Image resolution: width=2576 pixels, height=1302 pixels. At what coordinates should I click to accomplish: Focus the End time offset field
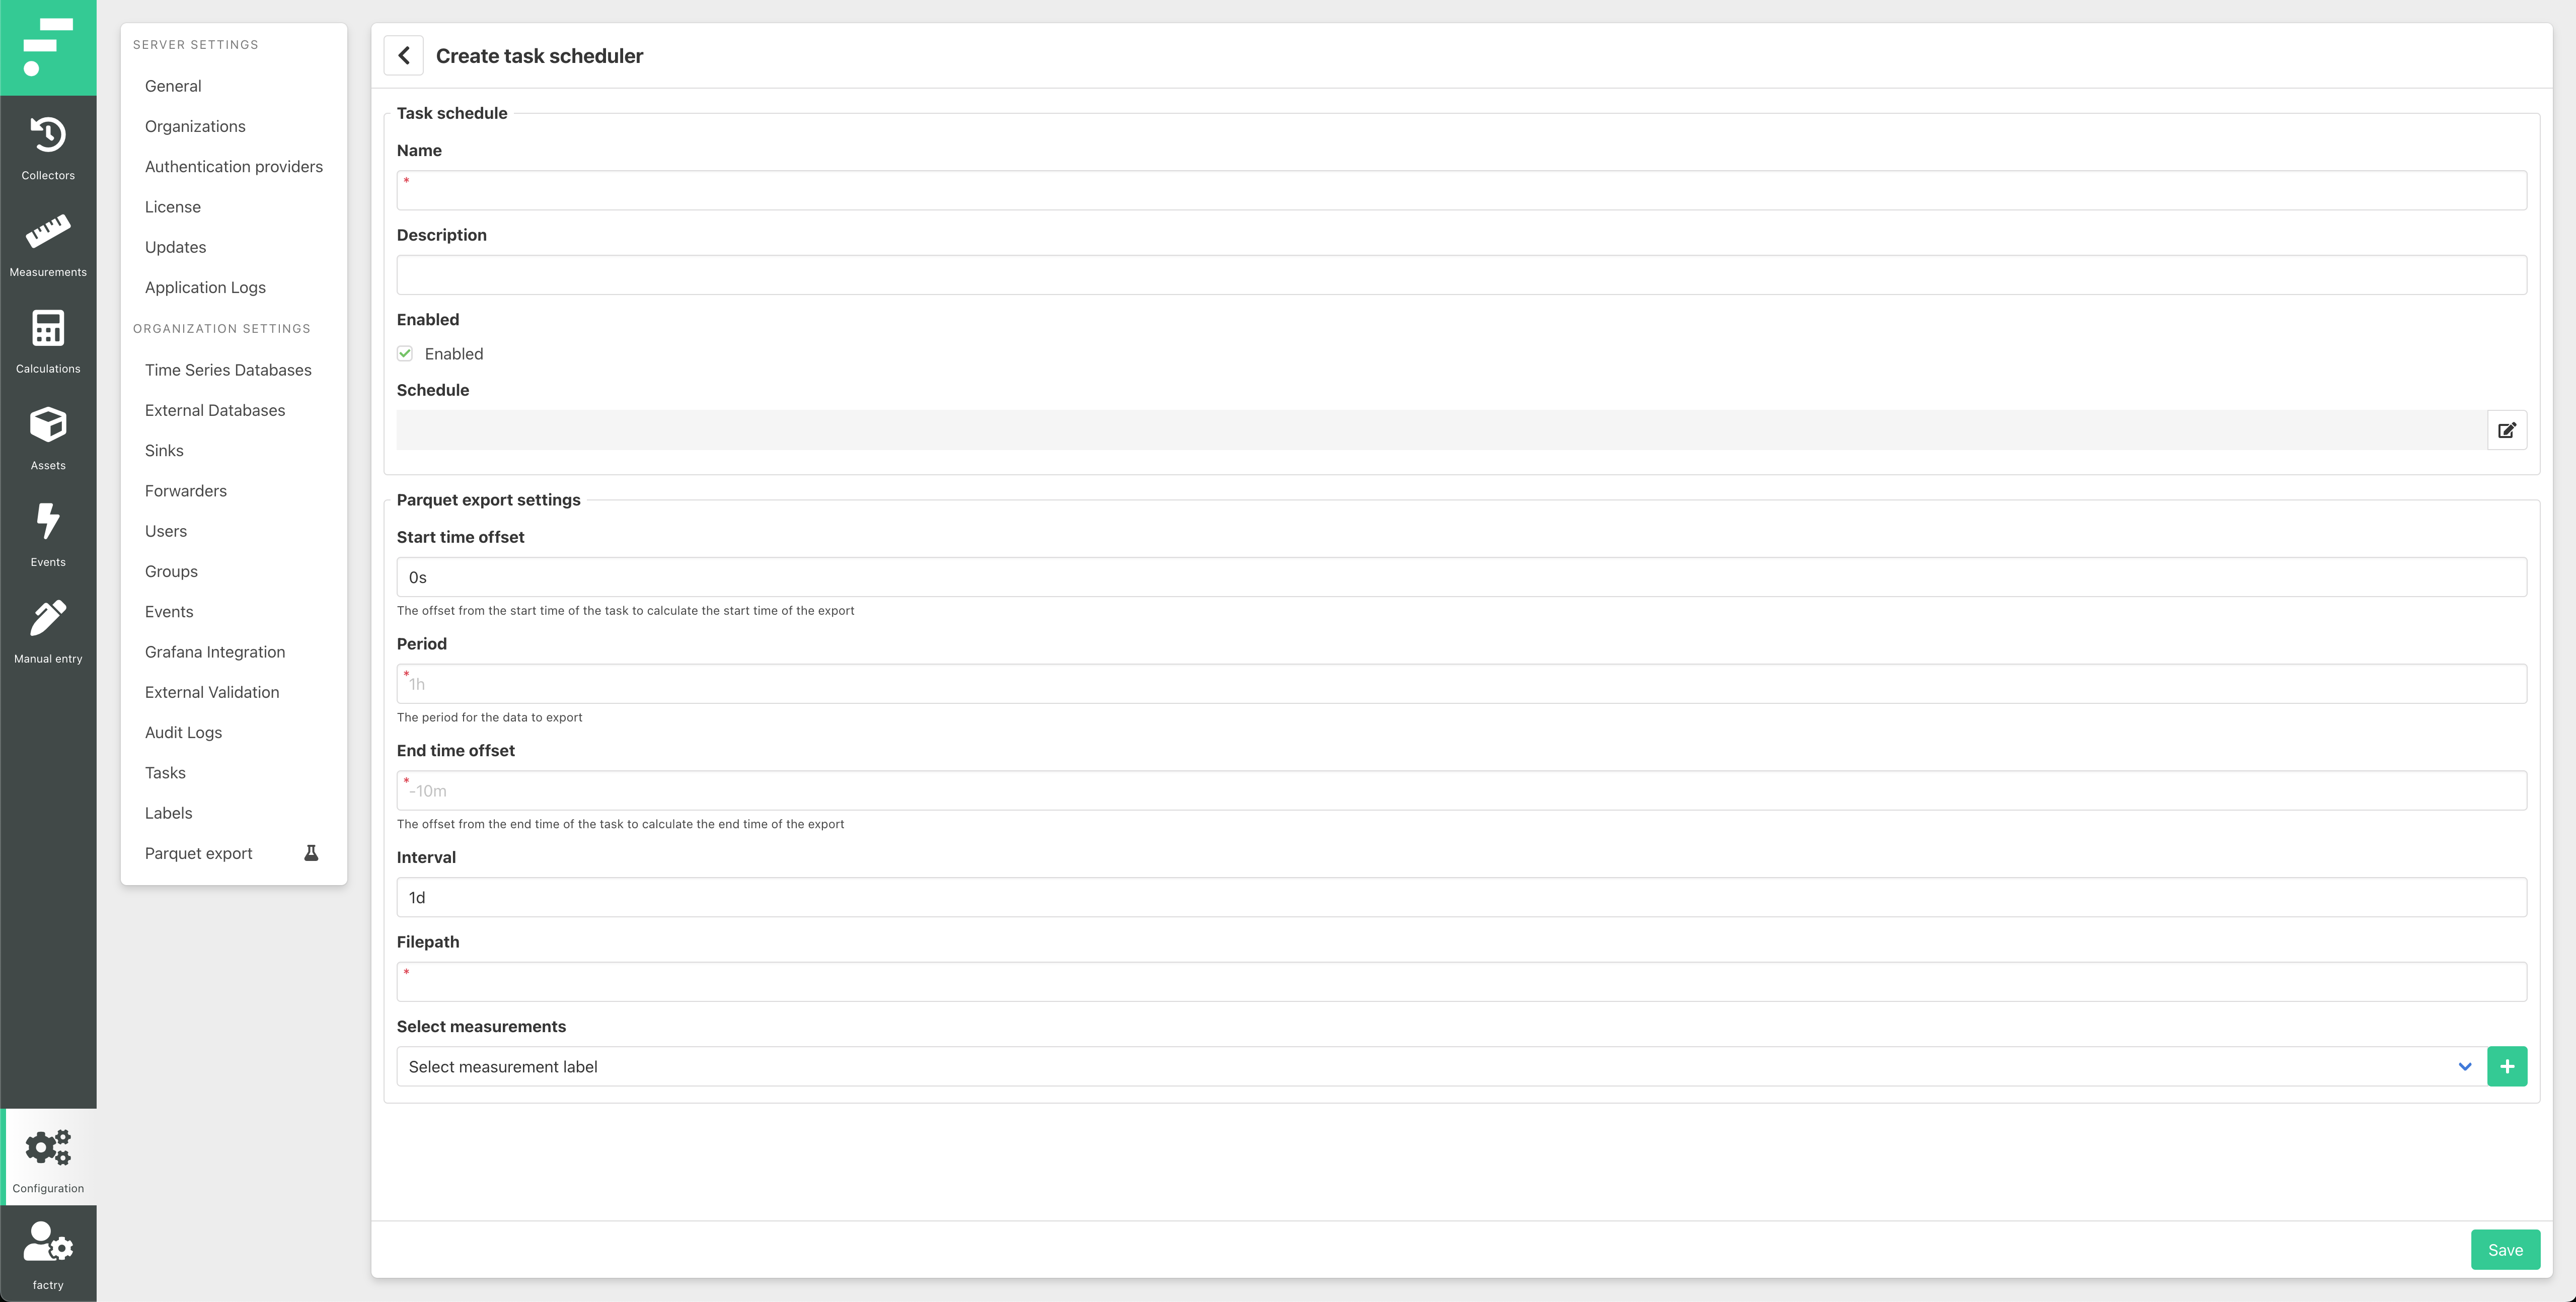[x=1461, y=791]
